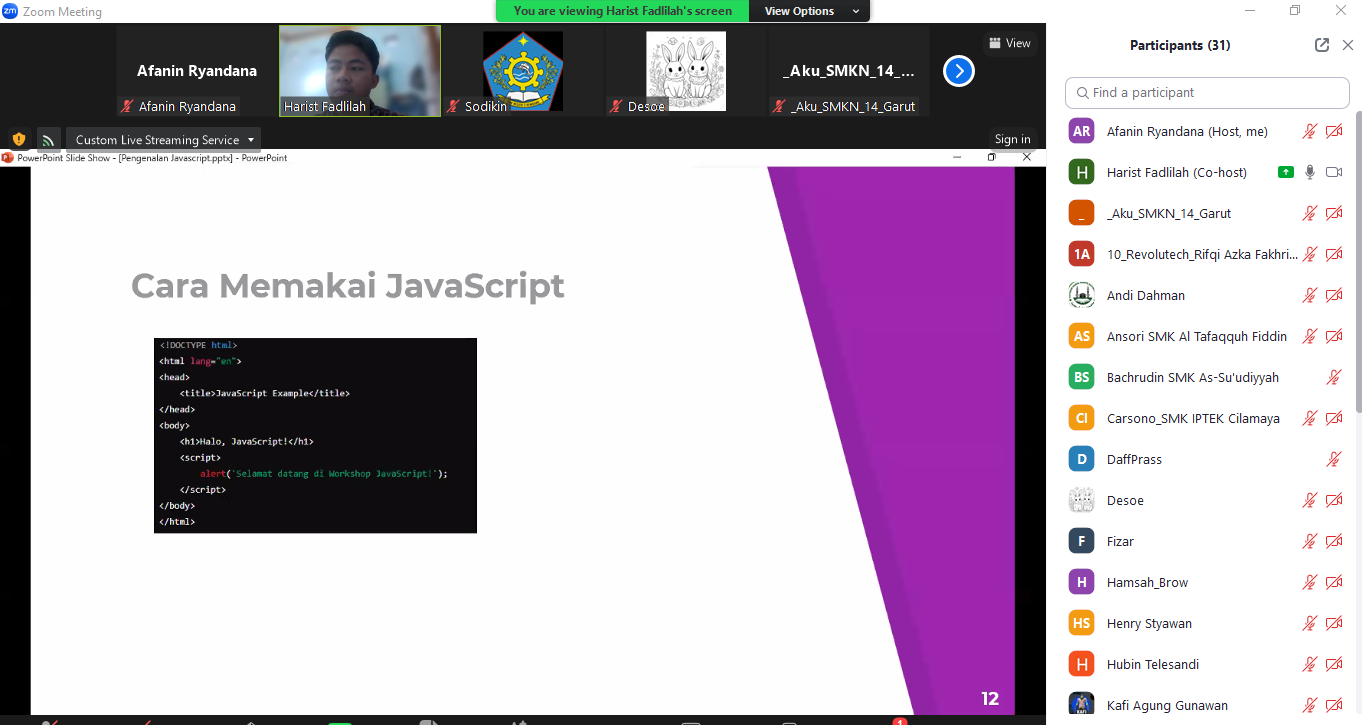1362x725 pixels.
Task: Click Afanin Ryandana's AR avatar
Action: coord(1081,131)
